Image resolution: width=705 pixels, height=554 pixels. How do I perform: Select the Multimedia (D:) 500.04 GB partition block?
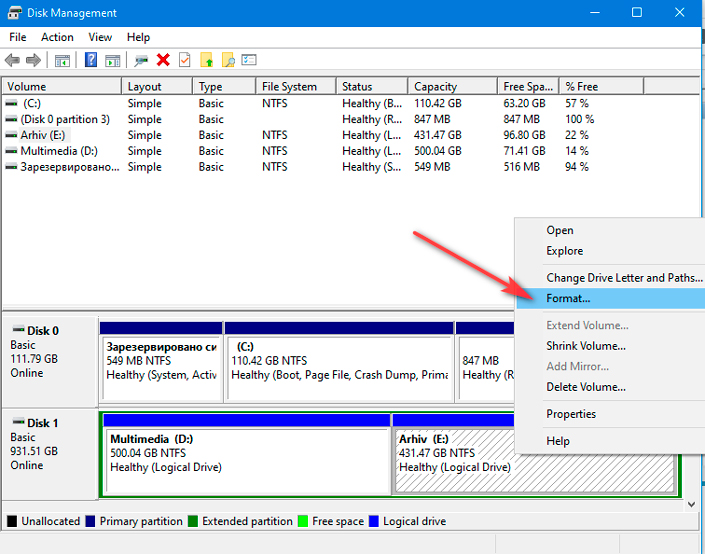pyautogui.click(x=246, y=454)
